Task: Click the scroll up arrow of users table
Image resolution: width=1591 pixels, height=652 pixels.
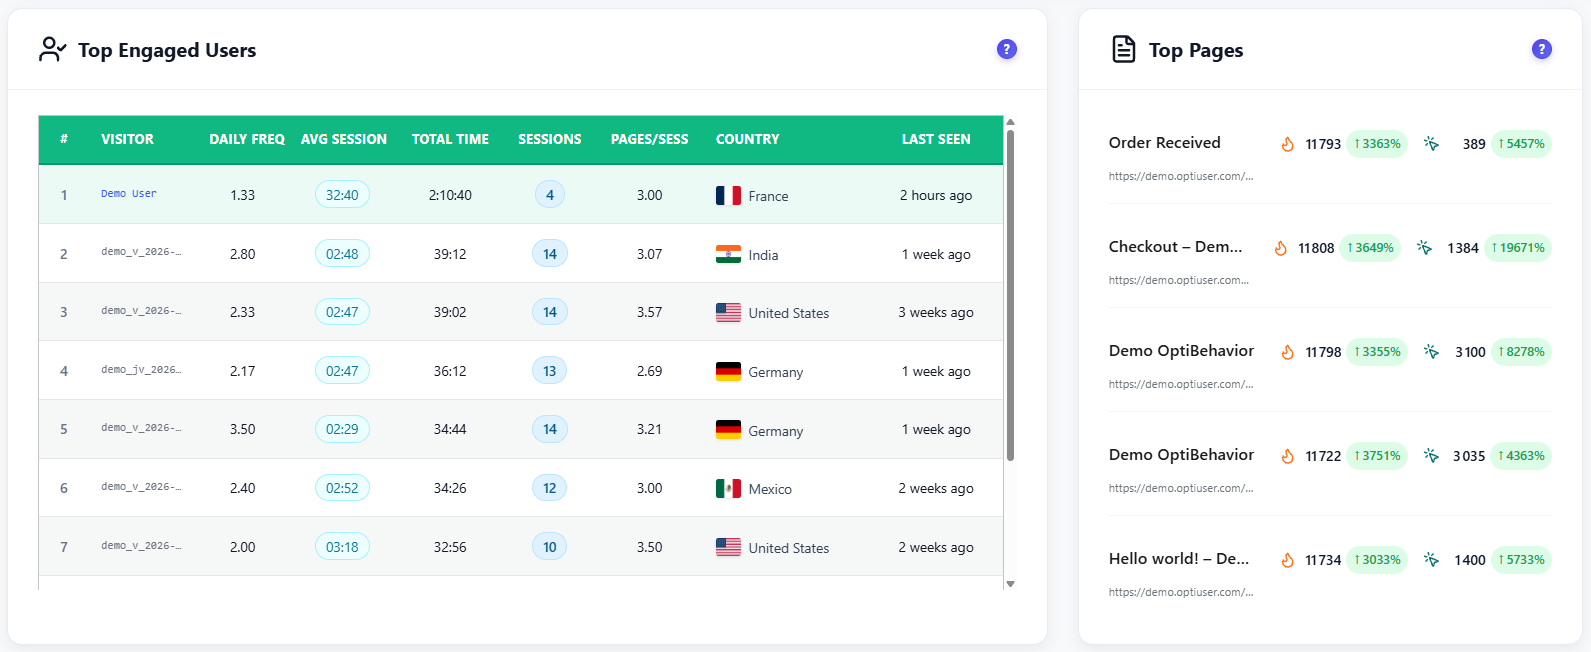Action: pos(1010,121)
